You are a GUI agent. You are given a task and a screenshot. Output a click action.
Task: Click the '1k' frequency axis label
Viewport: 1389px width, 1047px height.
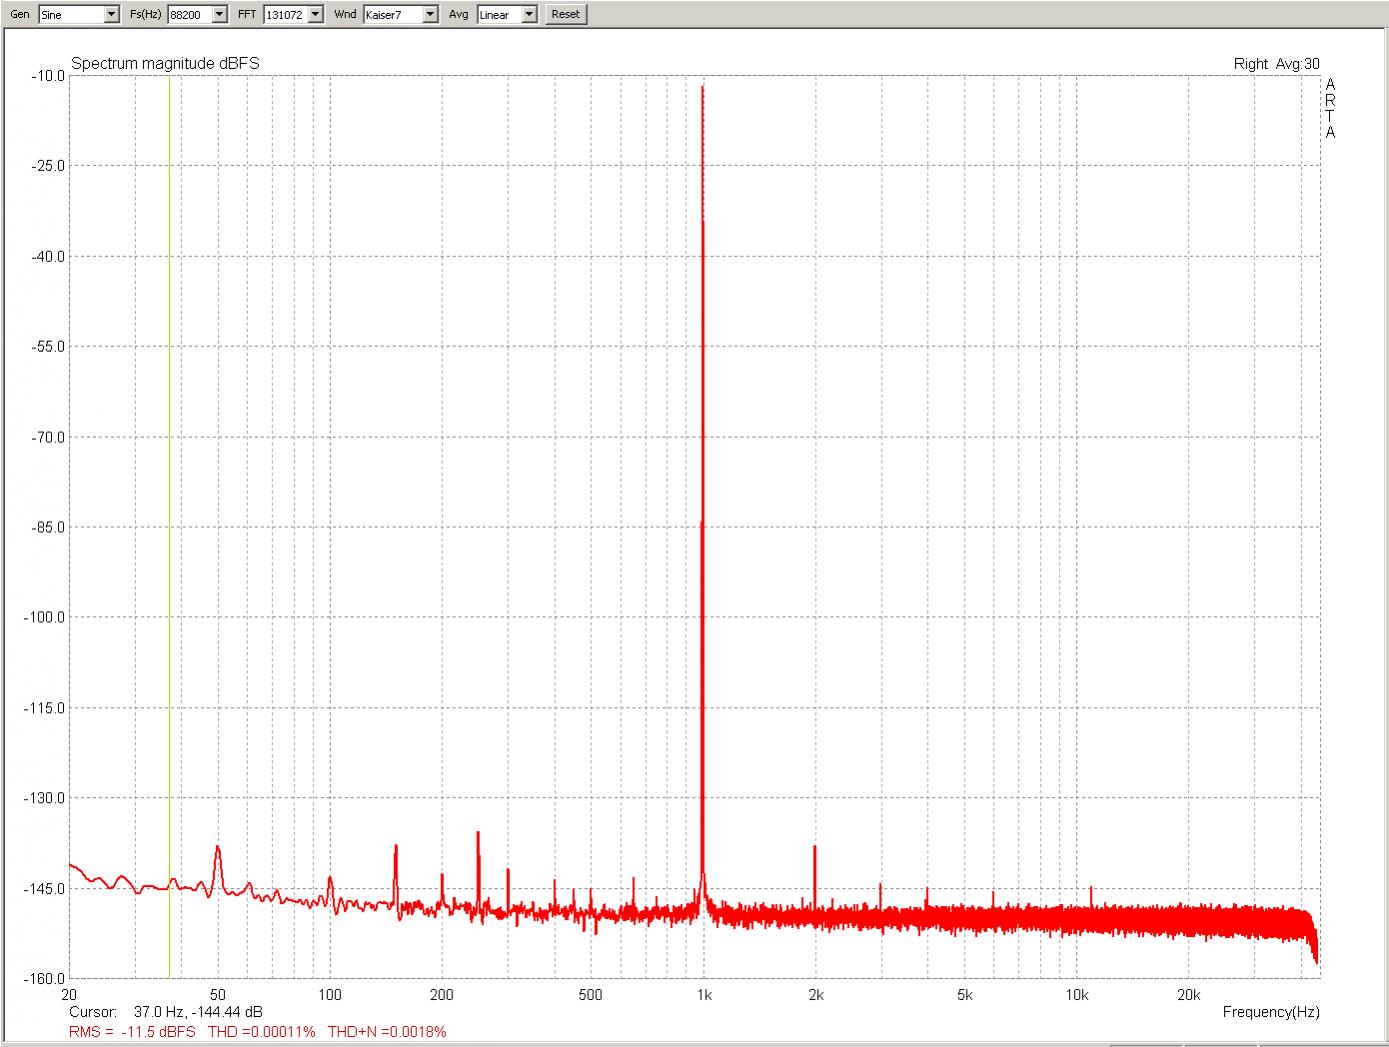(x=704, y=995)
